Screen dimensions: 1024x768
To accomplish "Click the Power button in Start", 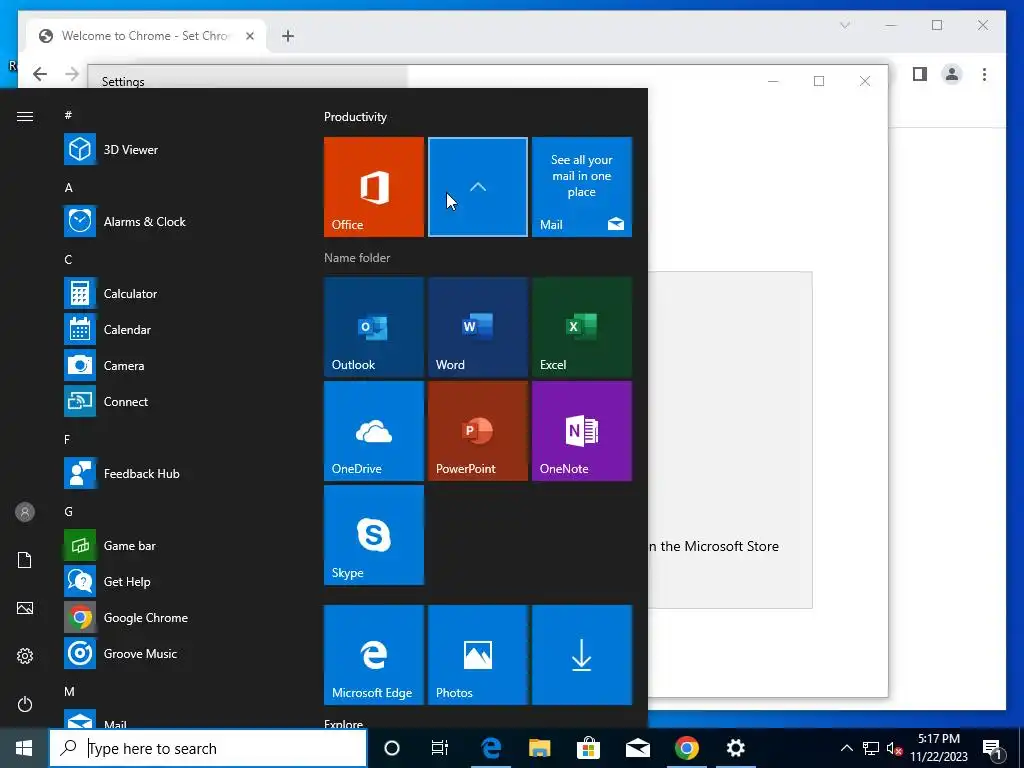I will (x=25, y=704).
